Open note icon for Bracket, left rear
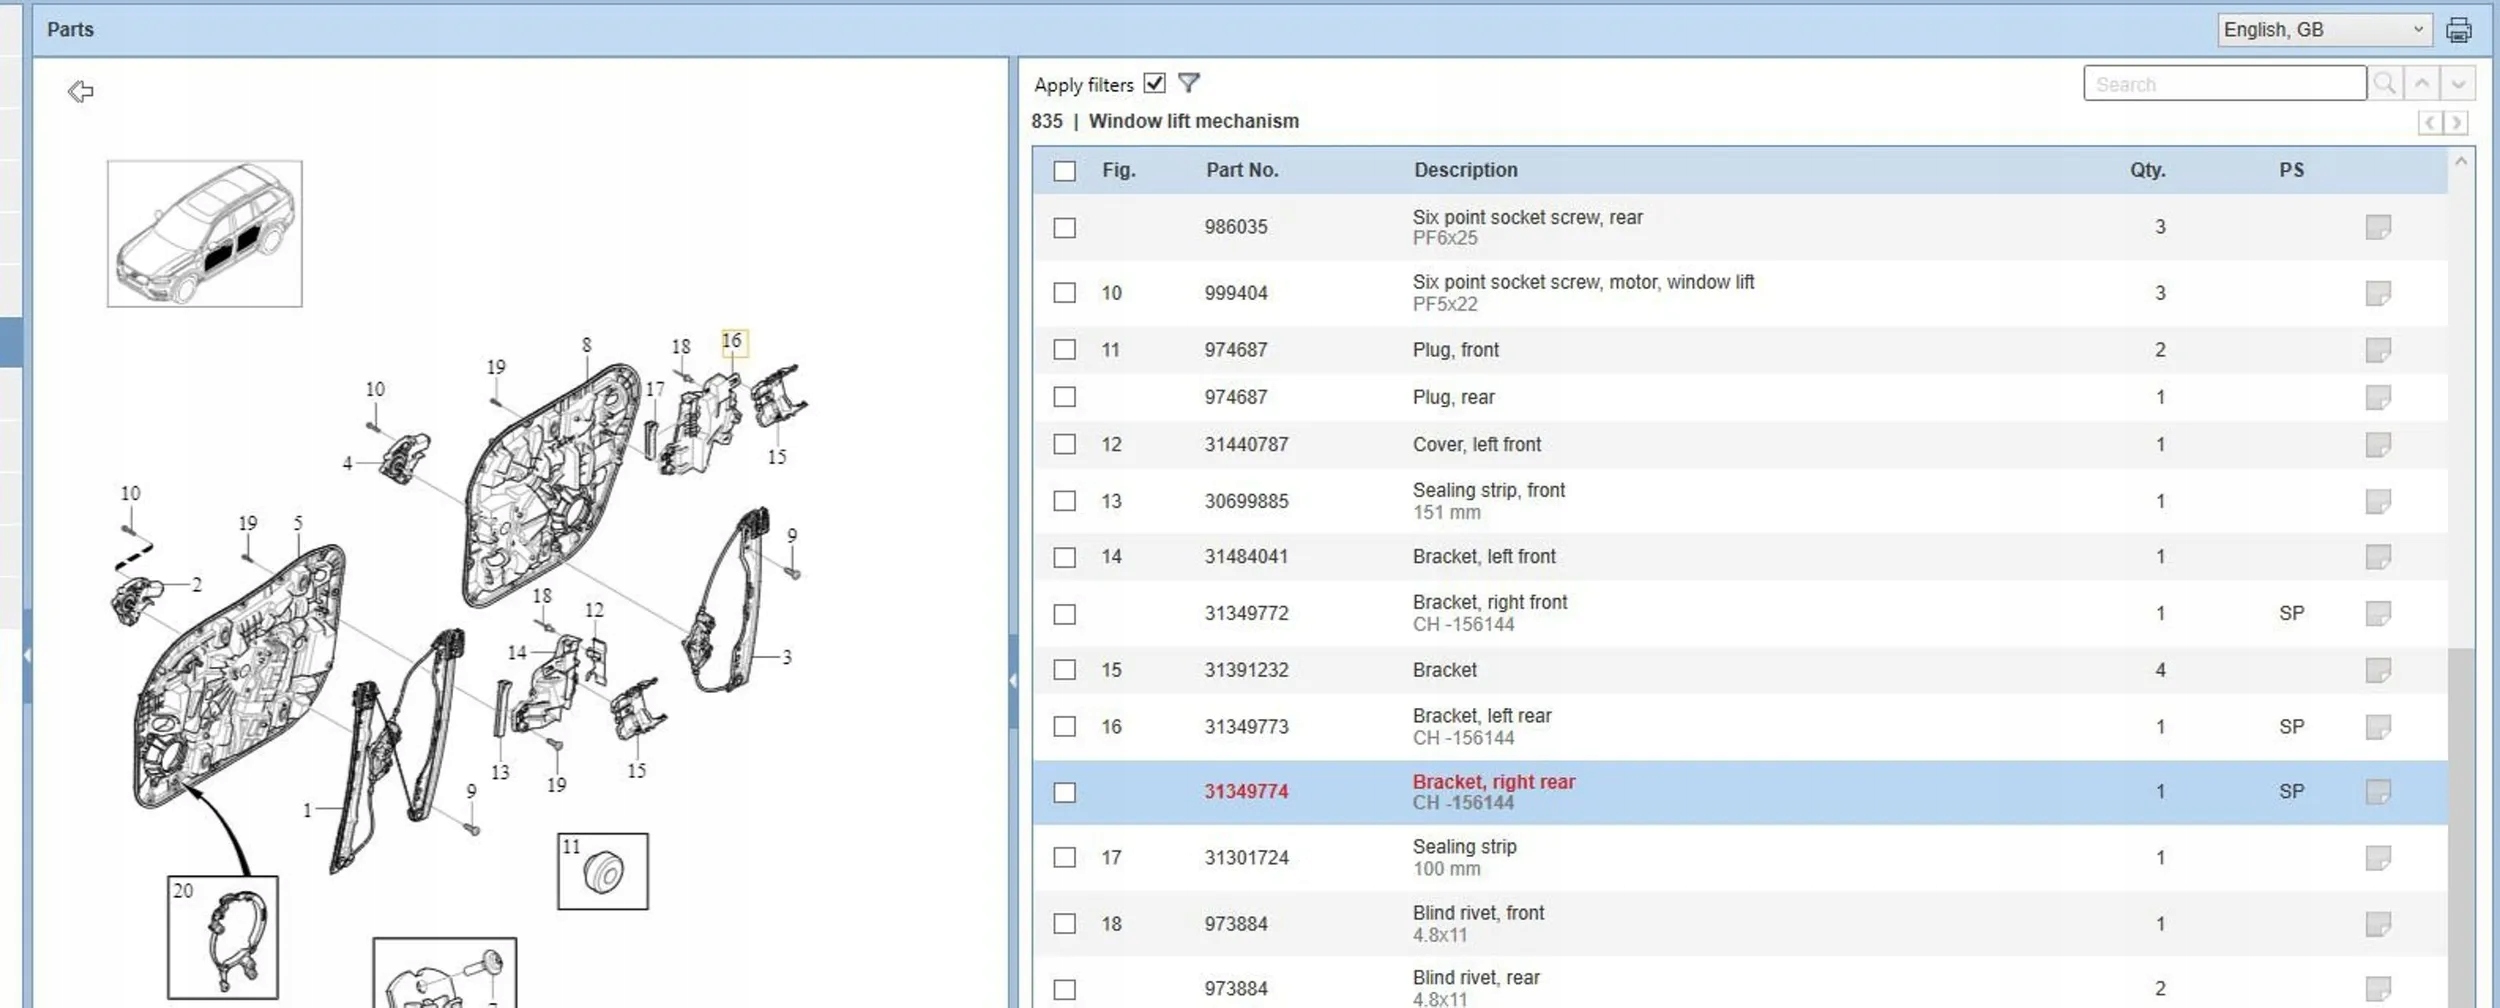The image size is (2500, 1008). [2378, 727]
